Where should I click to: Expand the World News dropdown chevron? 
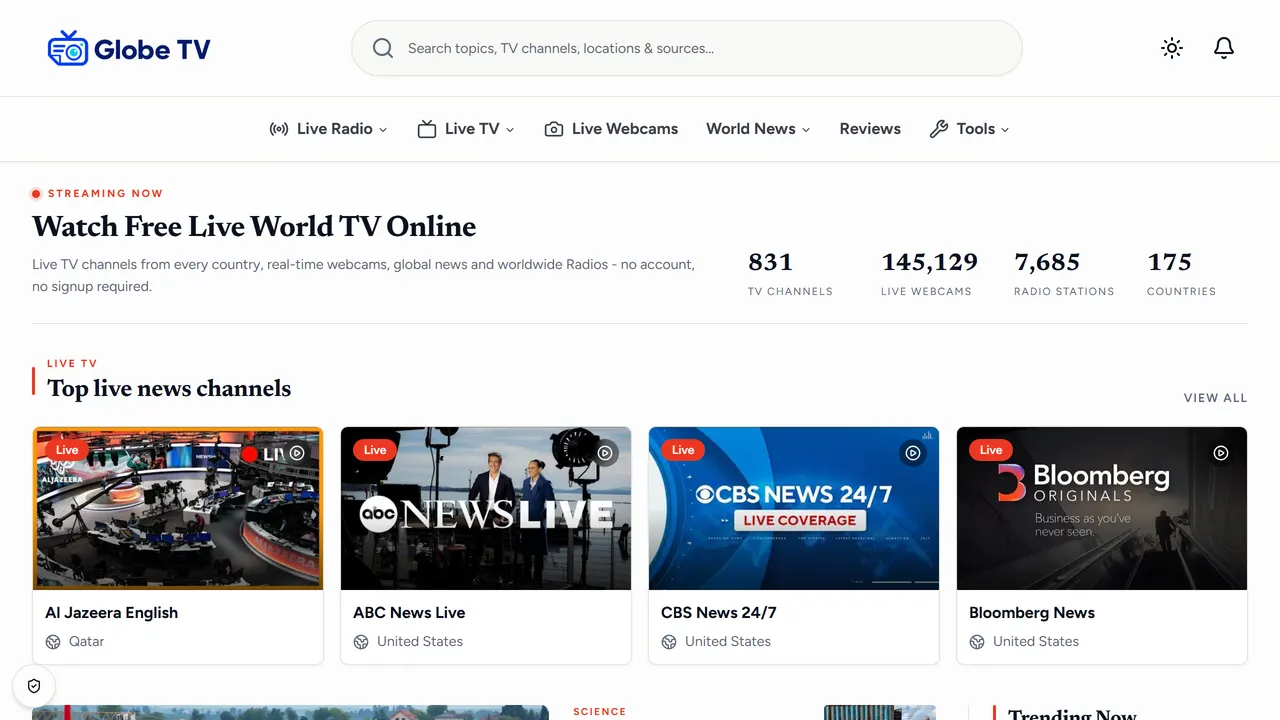pos(806,130)
